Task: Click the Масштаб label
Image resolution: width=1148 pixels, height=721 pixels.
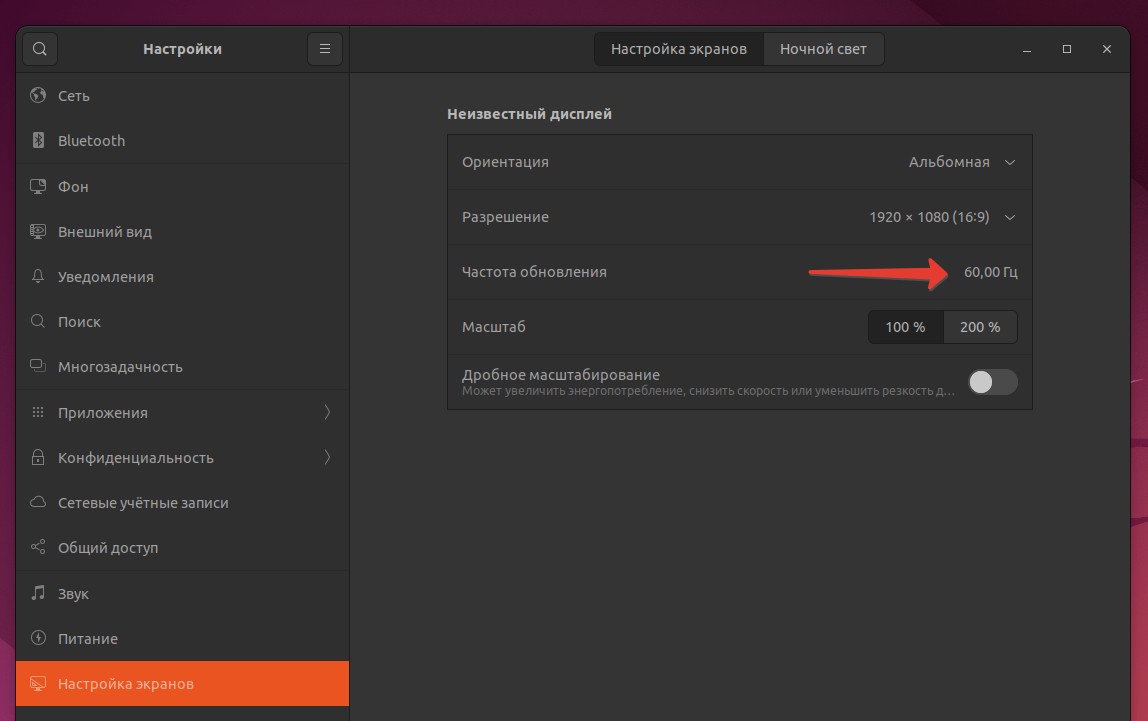Action: coord(493,327)
